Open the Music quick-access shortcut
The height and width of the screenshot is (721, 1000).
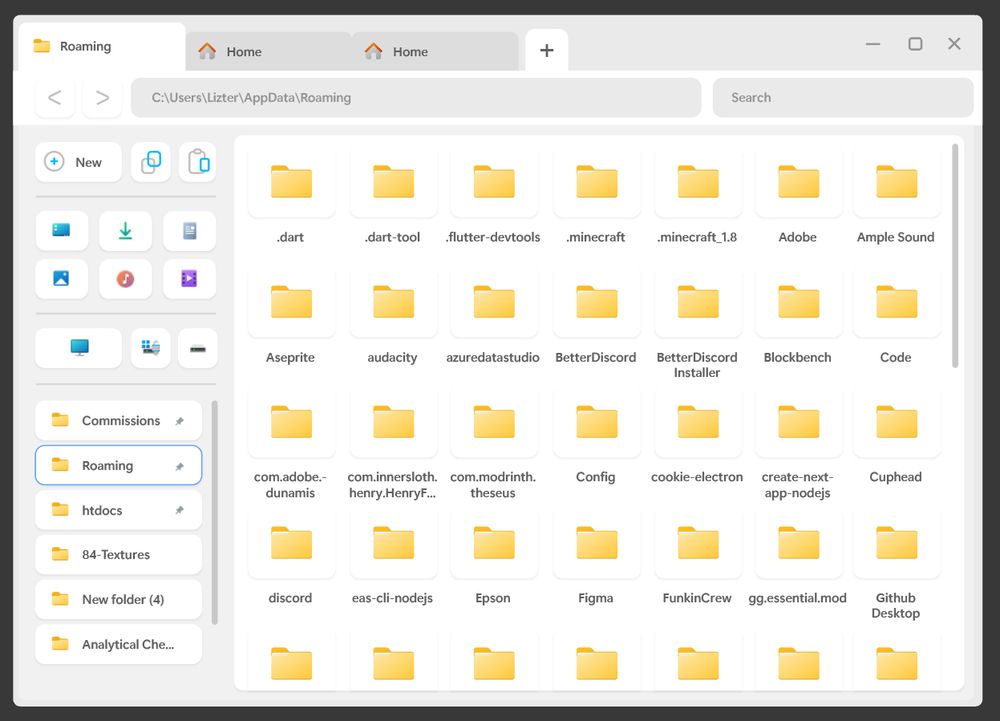[x=125, y=279]
